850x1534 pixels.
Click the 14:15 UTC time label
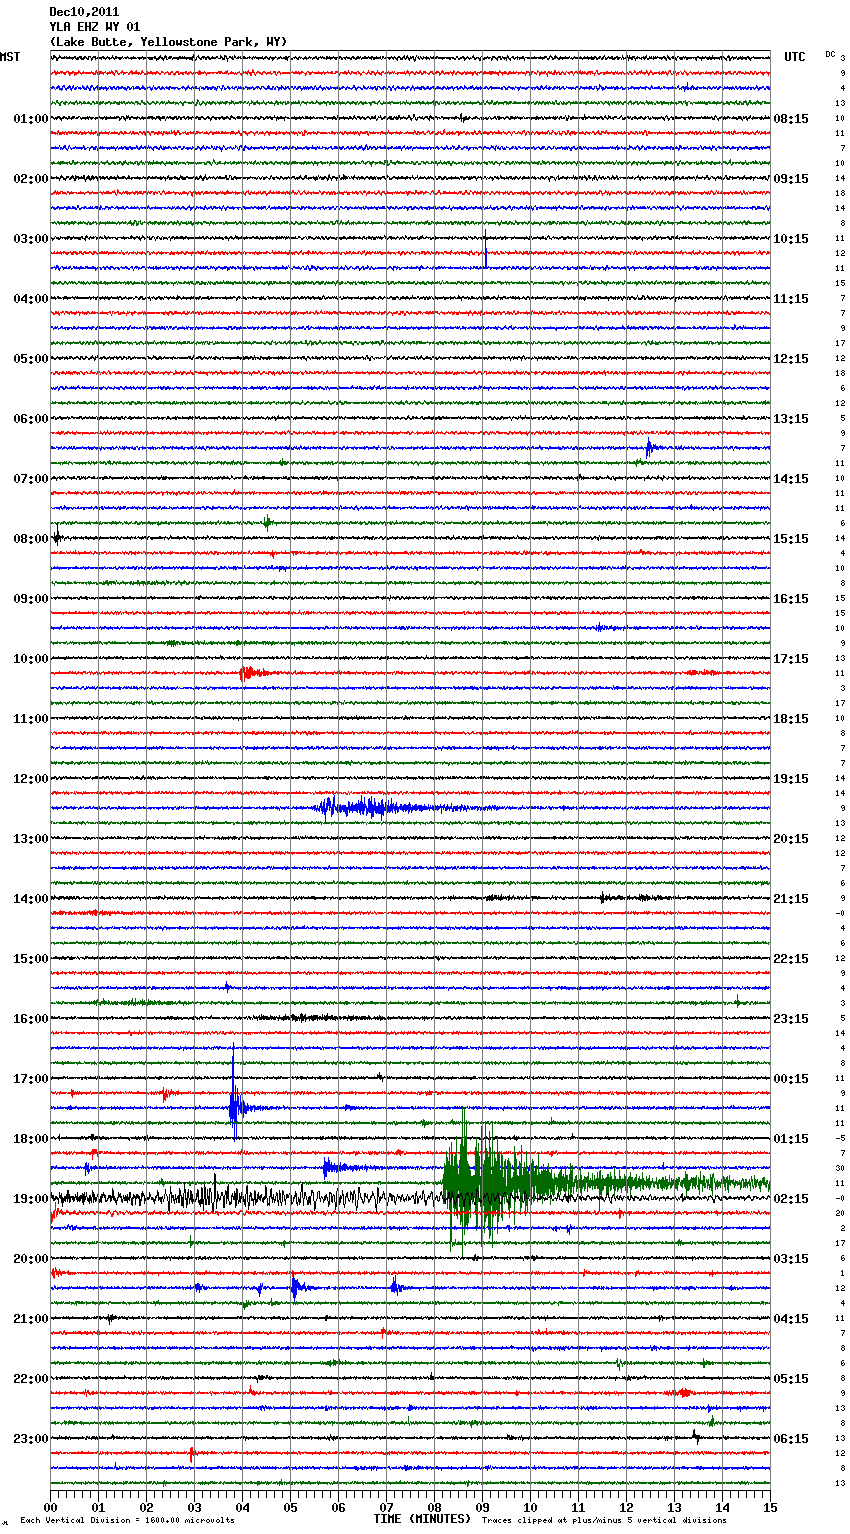click(791, 479)
